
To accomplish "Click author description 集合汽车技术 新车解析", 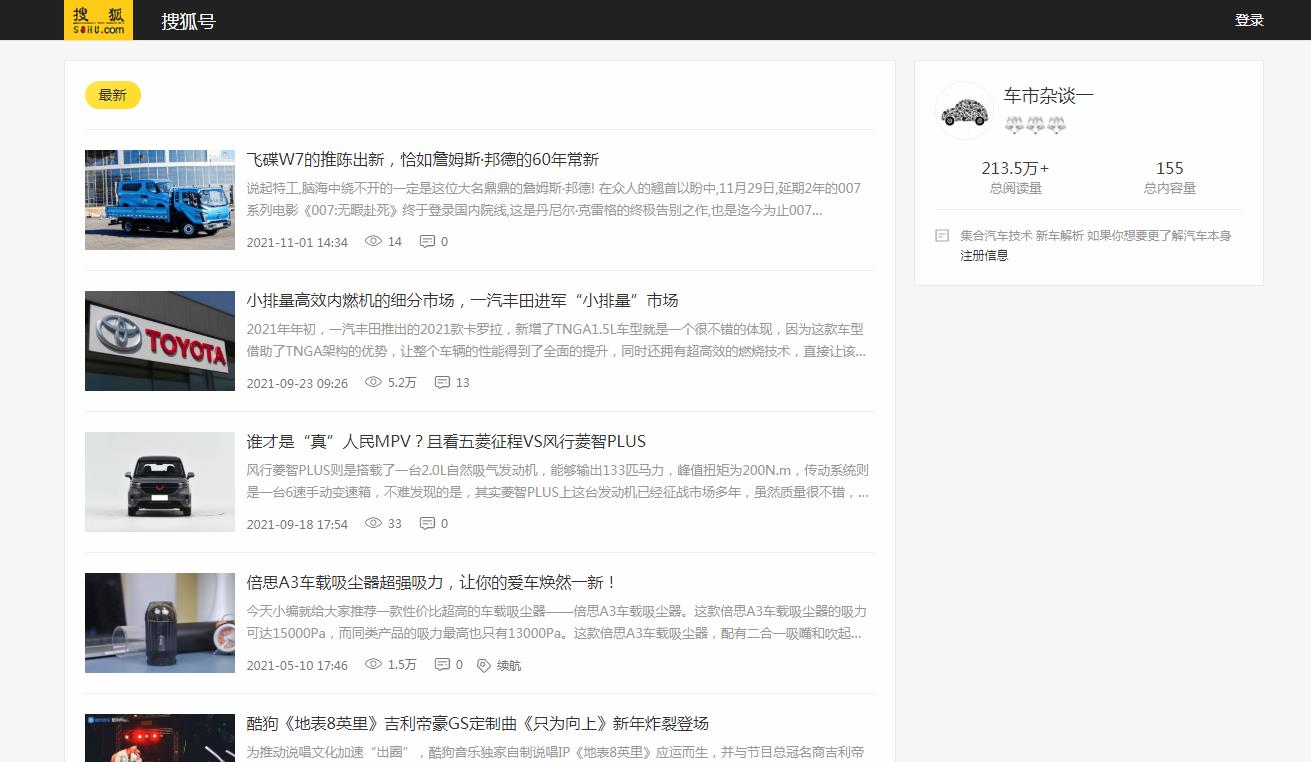I will click(1096, 236).
